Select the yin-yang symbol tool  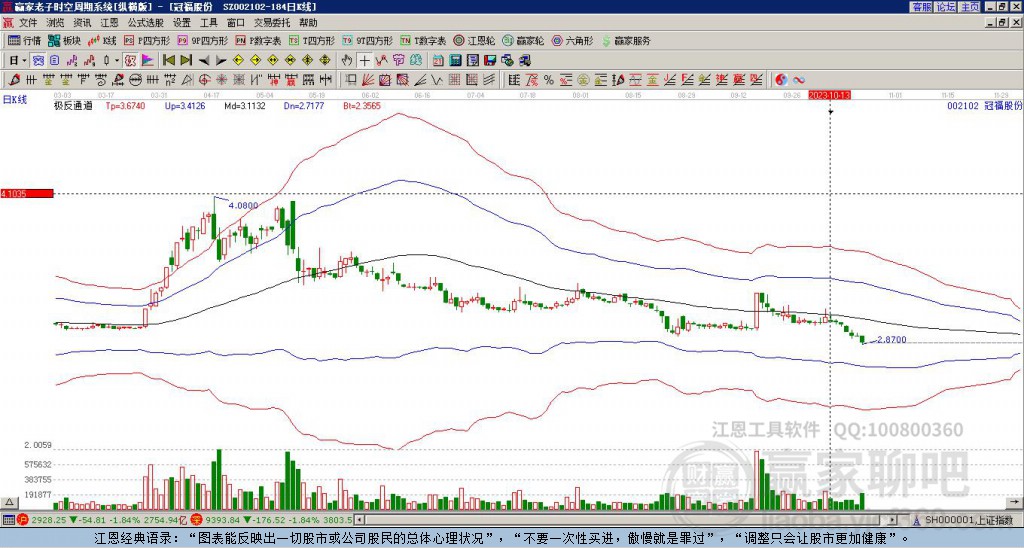tap(781, 80)
